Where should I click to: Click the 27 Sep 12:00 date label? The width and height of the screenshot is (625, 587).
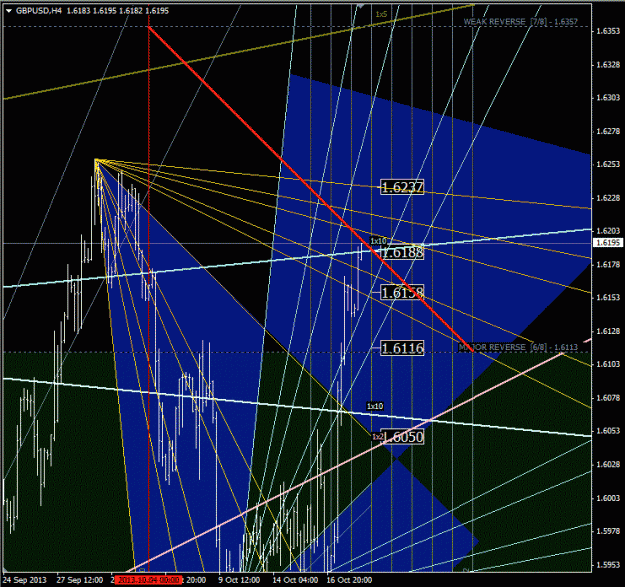click(80, 580)
